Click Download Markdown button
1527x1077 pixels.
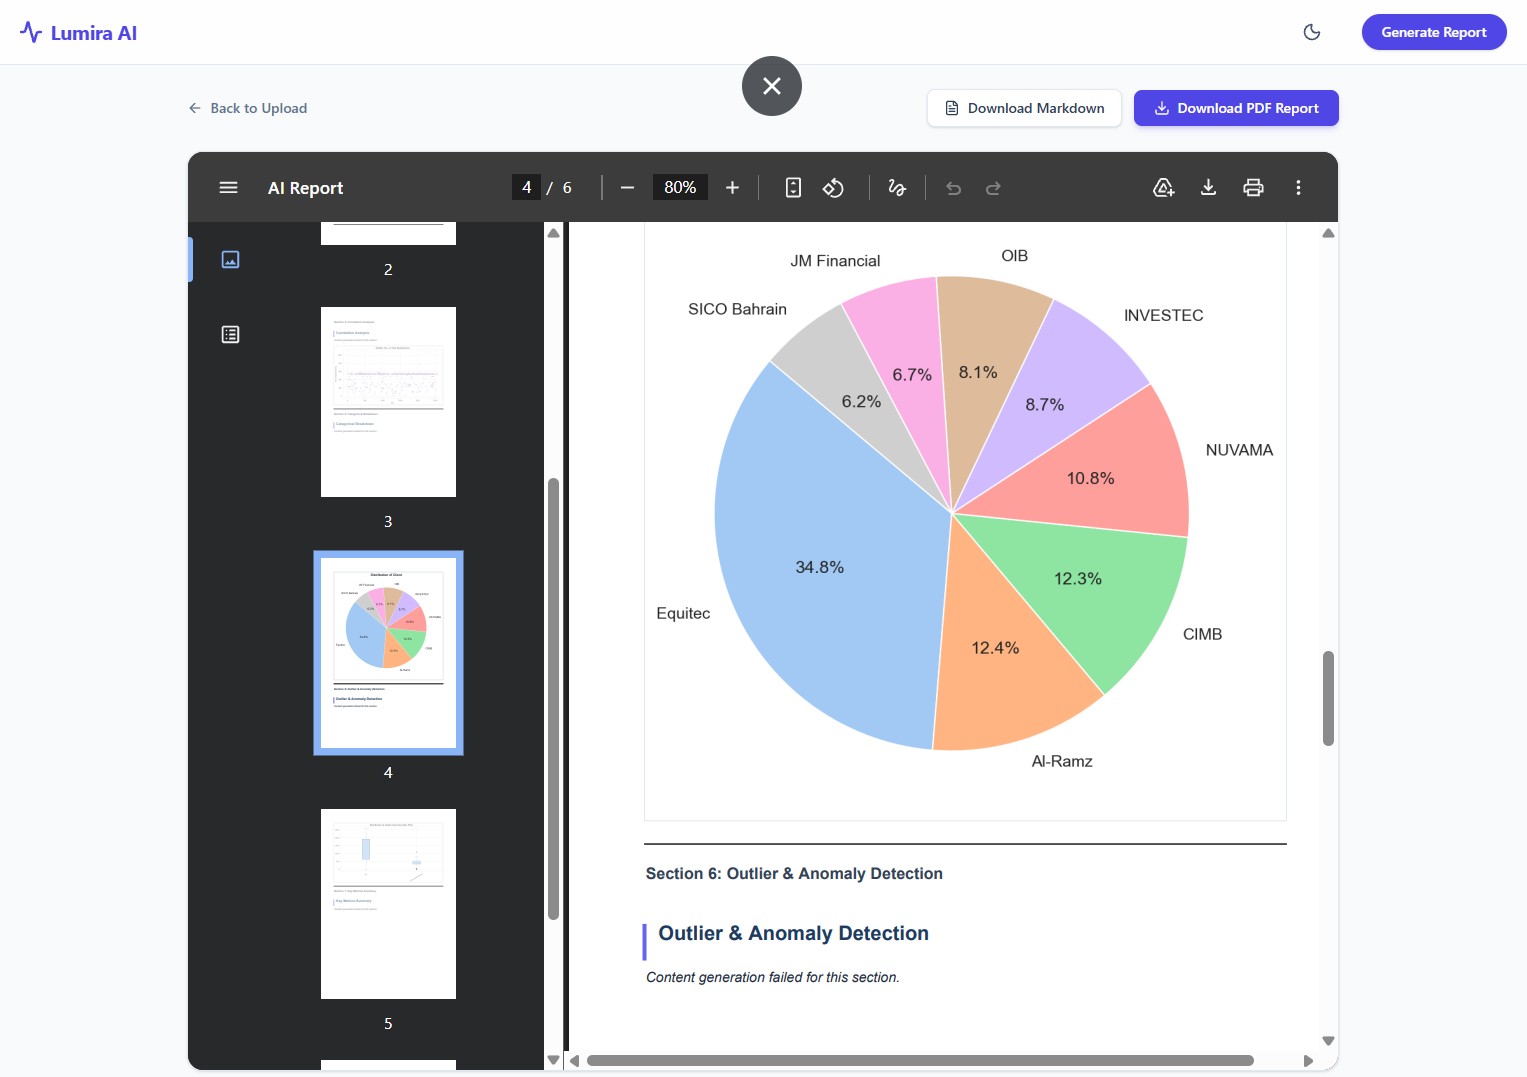pos(1024,108)
